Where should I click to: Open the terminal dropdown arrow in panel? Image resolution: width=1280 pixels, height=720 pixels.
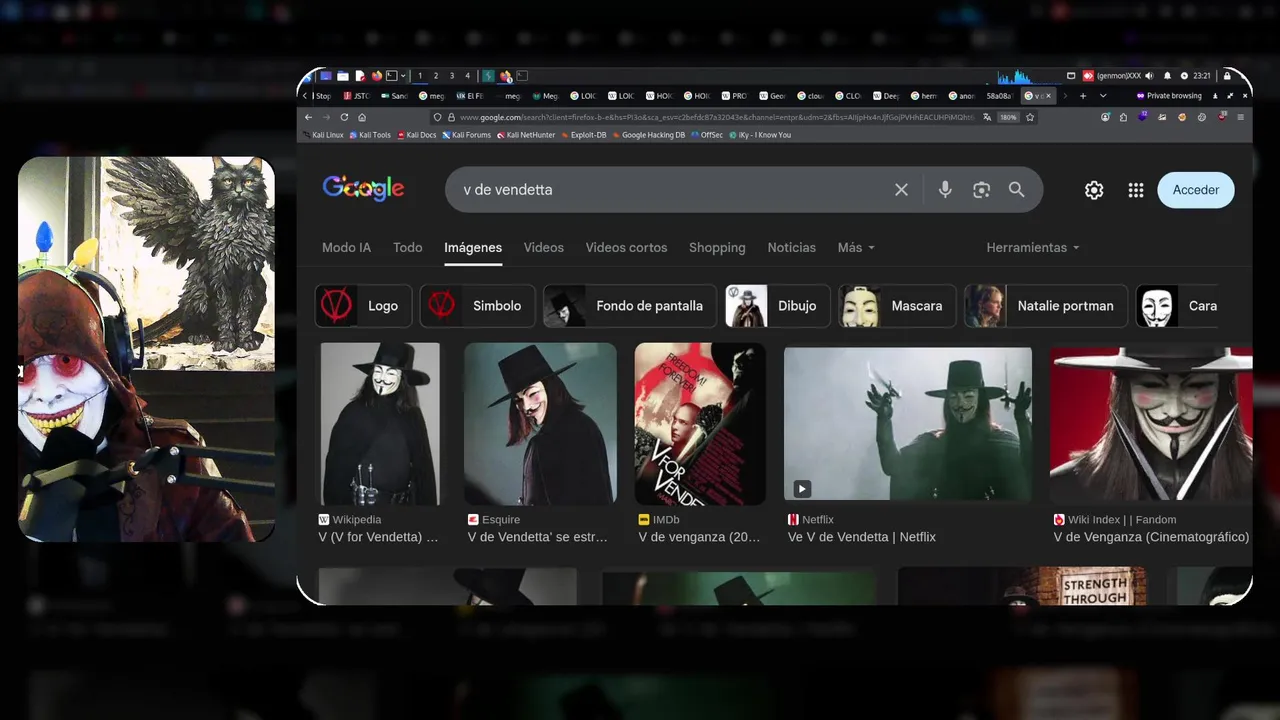point(403,76)
